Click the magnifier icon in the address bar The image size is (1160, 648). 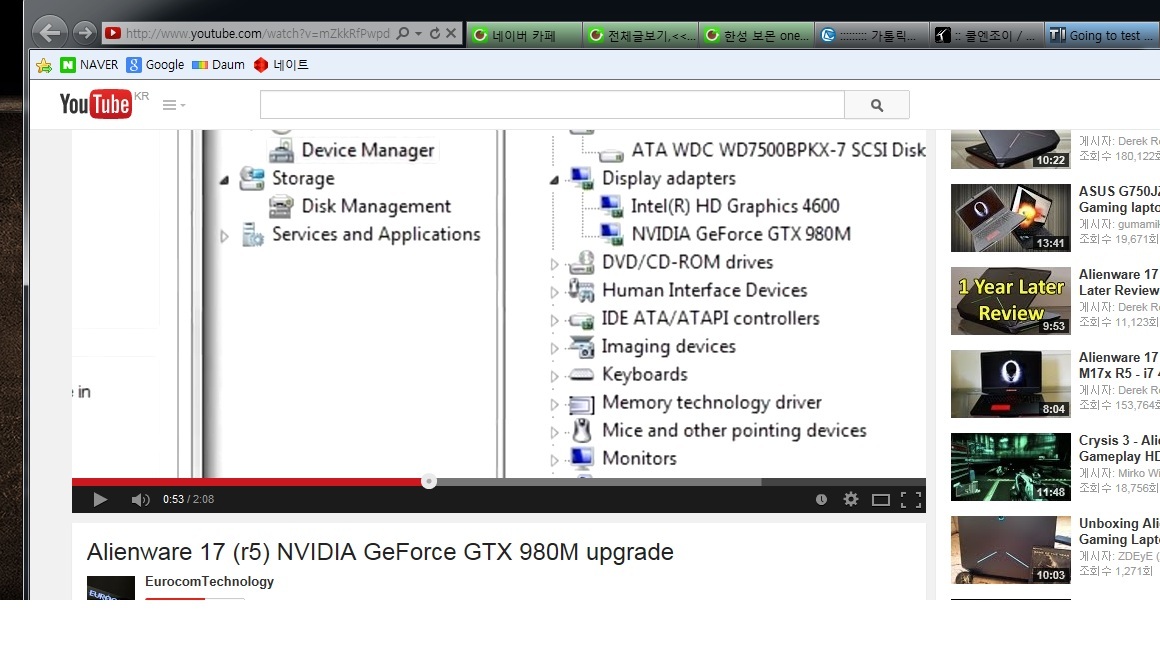(403, 33)
